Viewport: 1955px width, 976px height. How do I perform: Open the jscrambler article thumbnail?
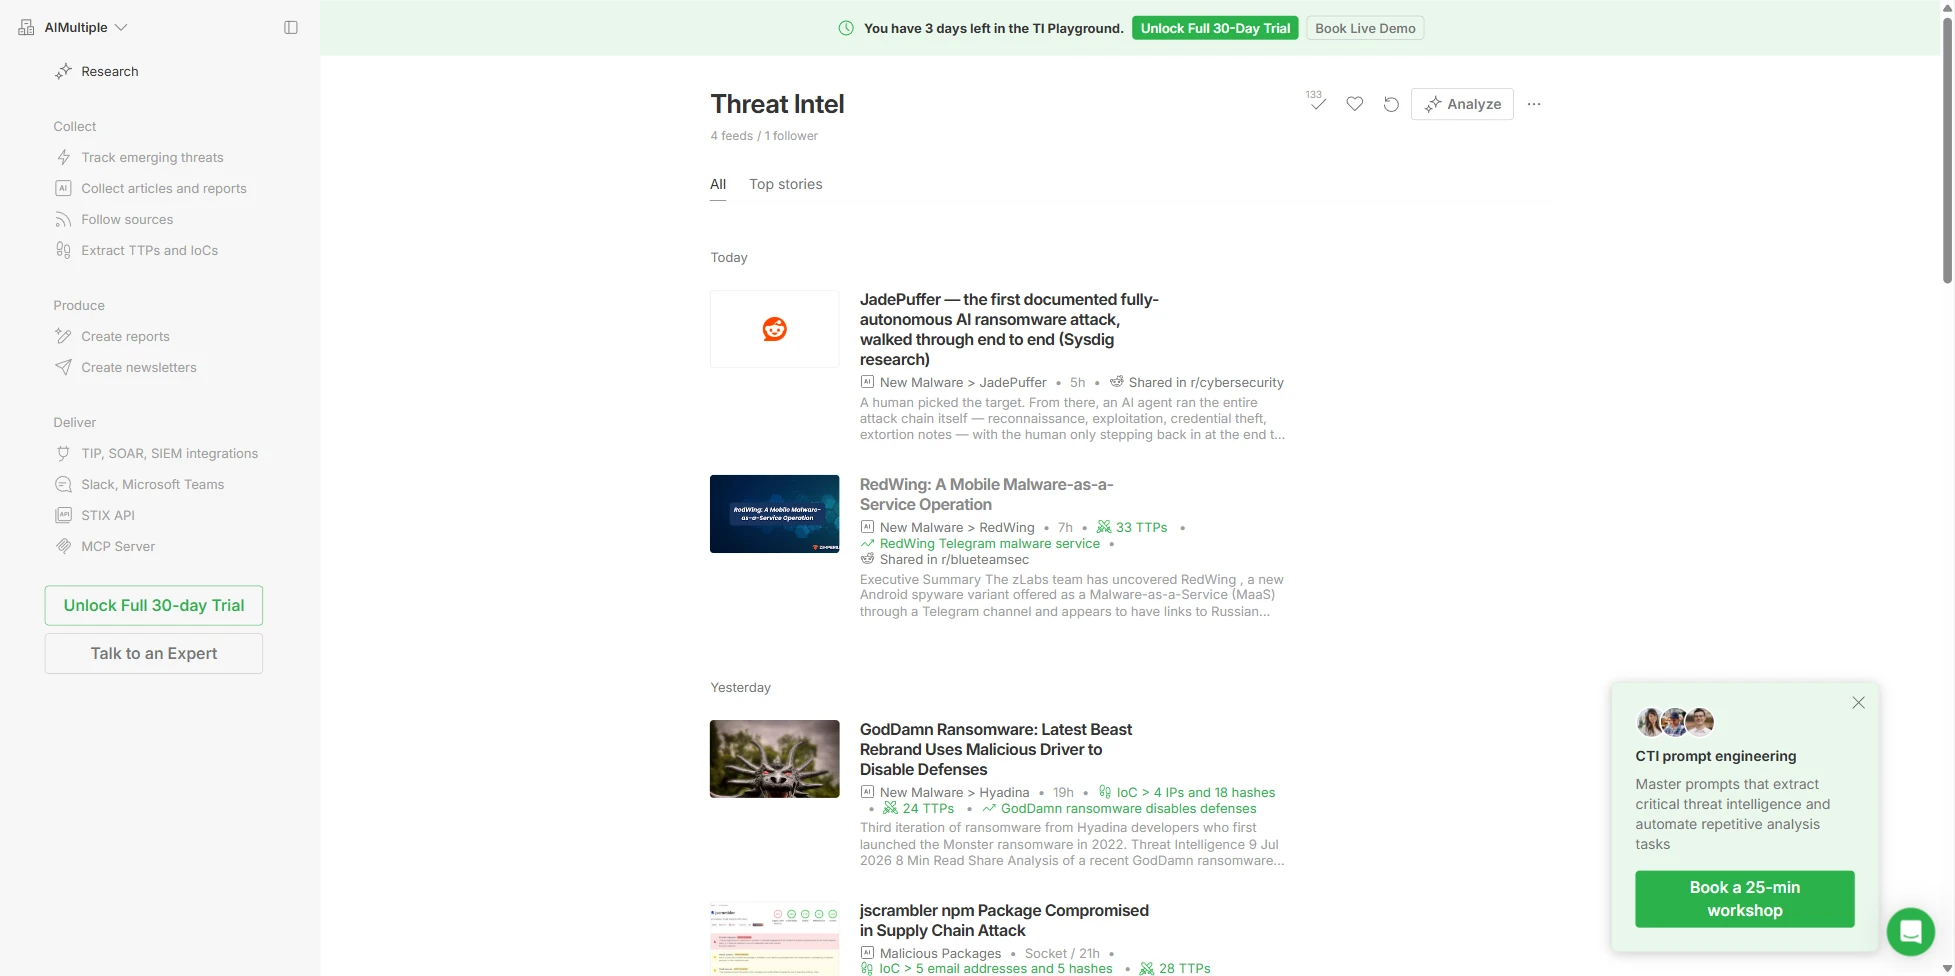[775, 938]
